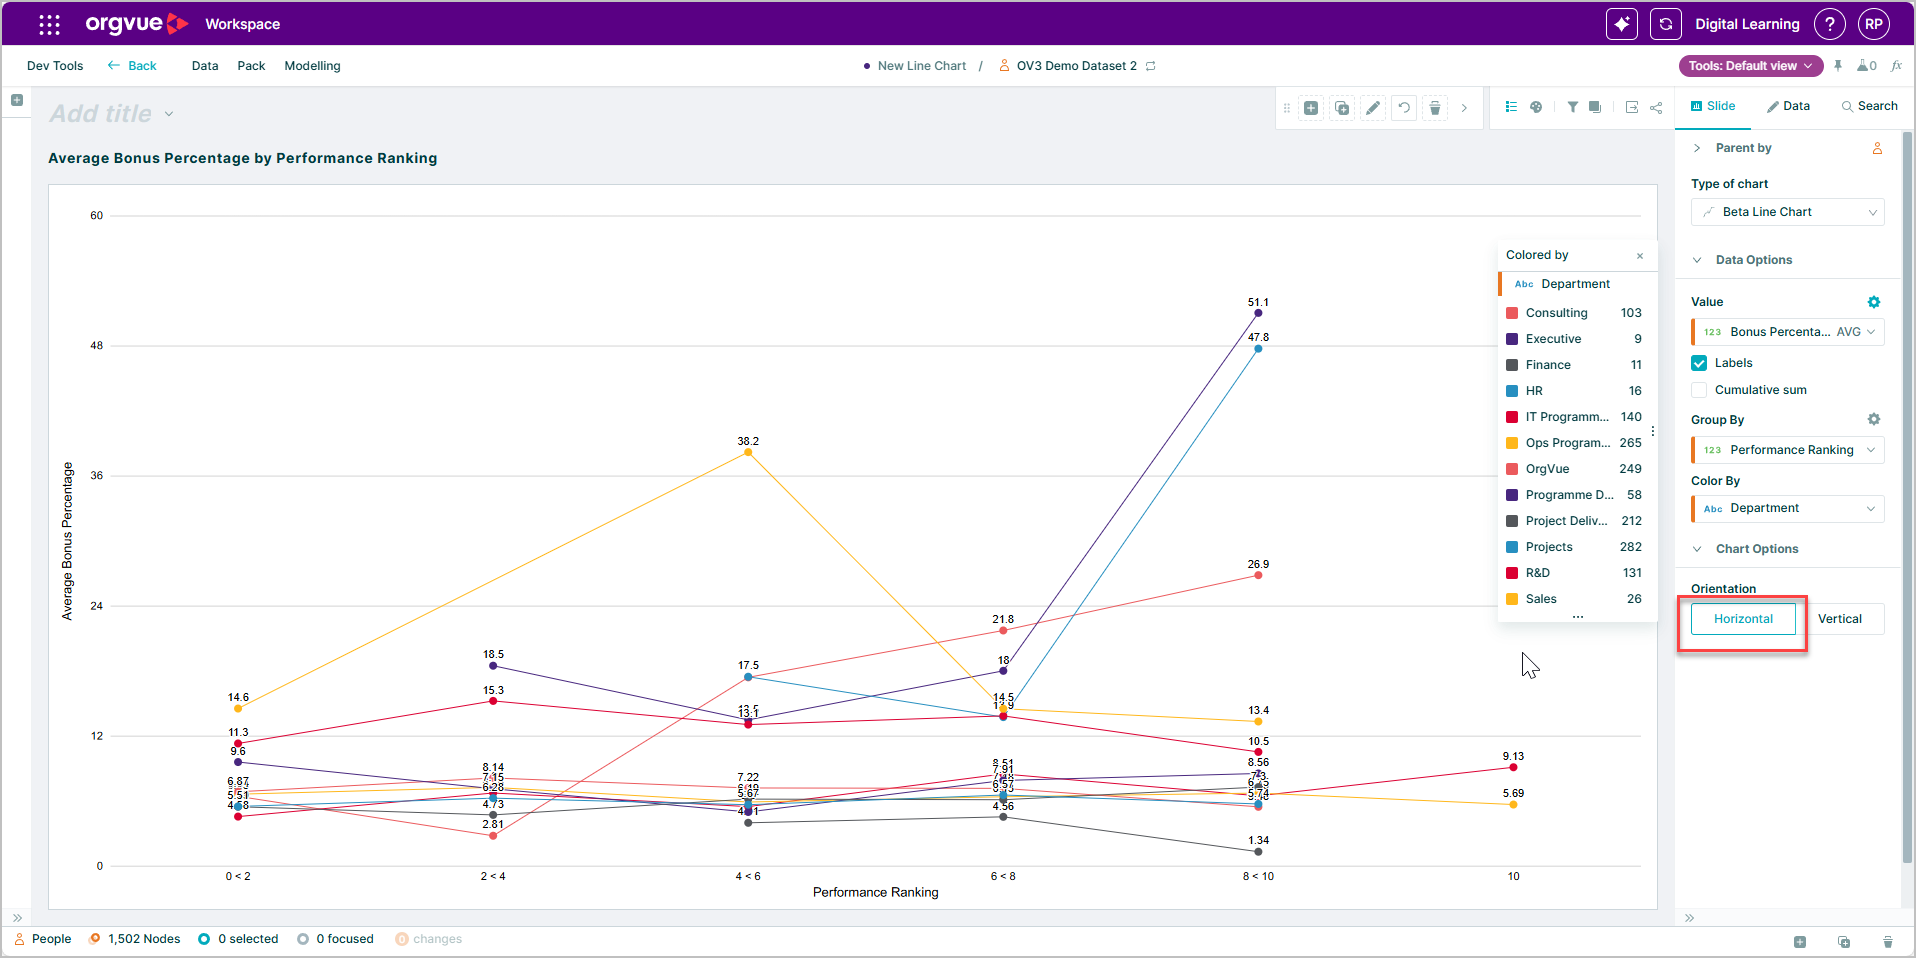Viewport: 1916px width, 958px height.
Task: Open Group By settings gear icon
Action: coord(1874,420)
